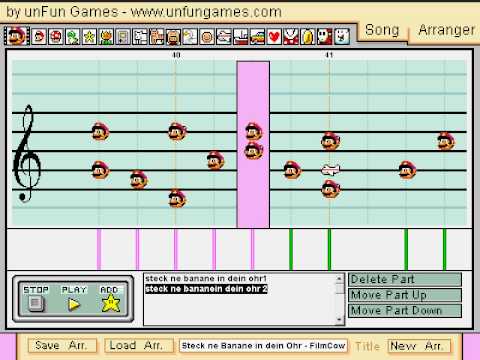Click the parts list scroll-down arrow
Image resolution: width=480 pixels, height=360 pixels.
point(339,320)
